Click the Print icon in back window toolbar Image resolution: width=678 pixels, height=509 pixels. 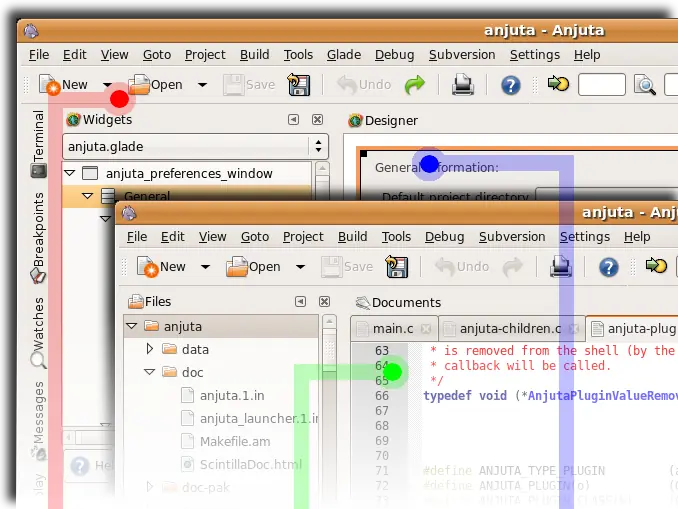coord(463,84)
